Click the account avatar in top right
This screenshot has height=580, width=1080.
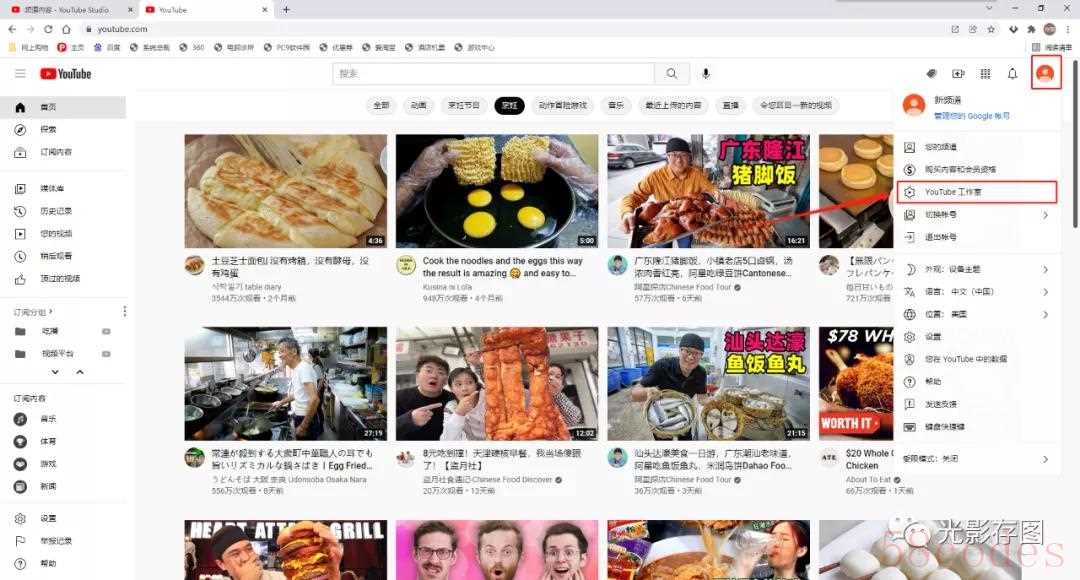[1045, 73]
